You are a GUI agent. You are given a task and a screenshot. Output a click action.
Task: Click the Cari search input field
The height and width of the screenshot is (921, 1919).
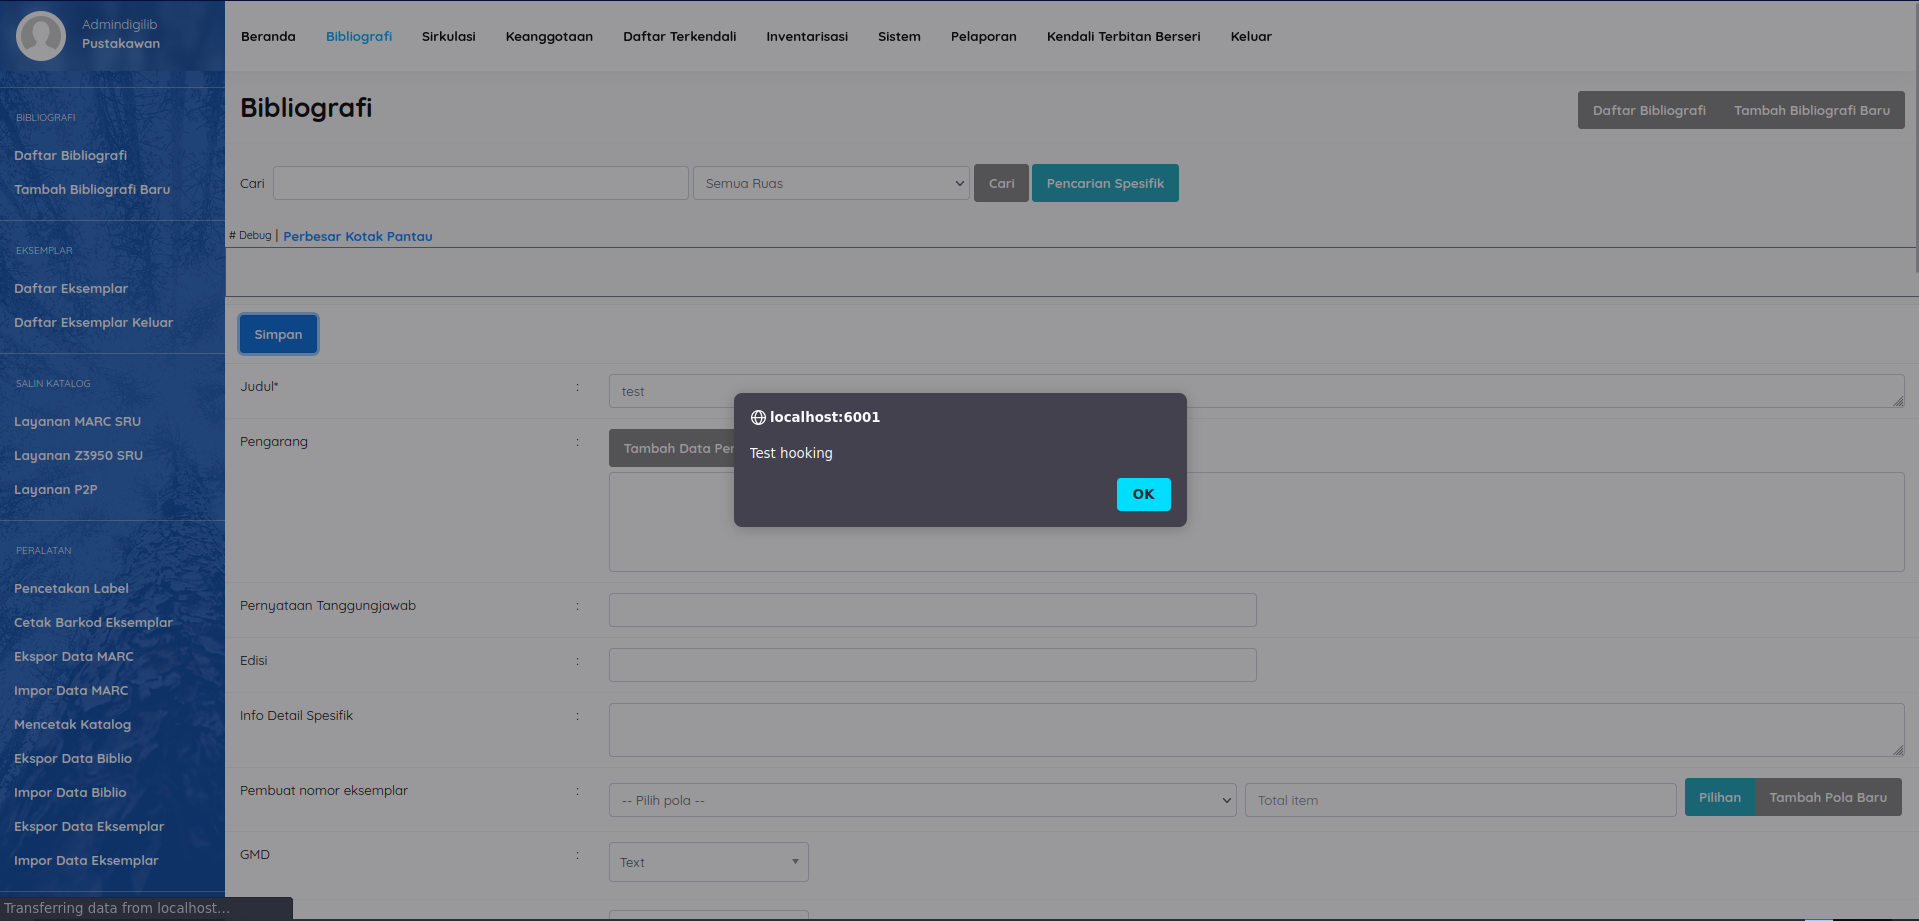click(x=480, y=184)
